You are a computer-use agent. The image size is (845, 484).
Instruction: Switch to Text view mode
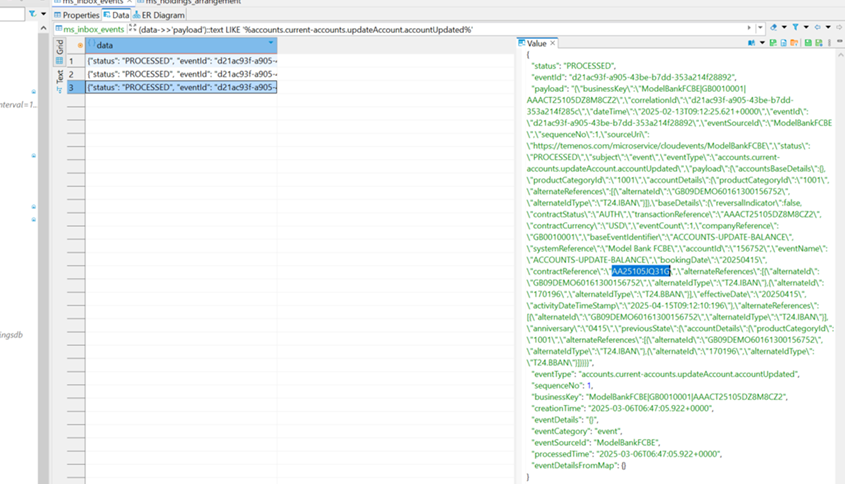[59, 75]
